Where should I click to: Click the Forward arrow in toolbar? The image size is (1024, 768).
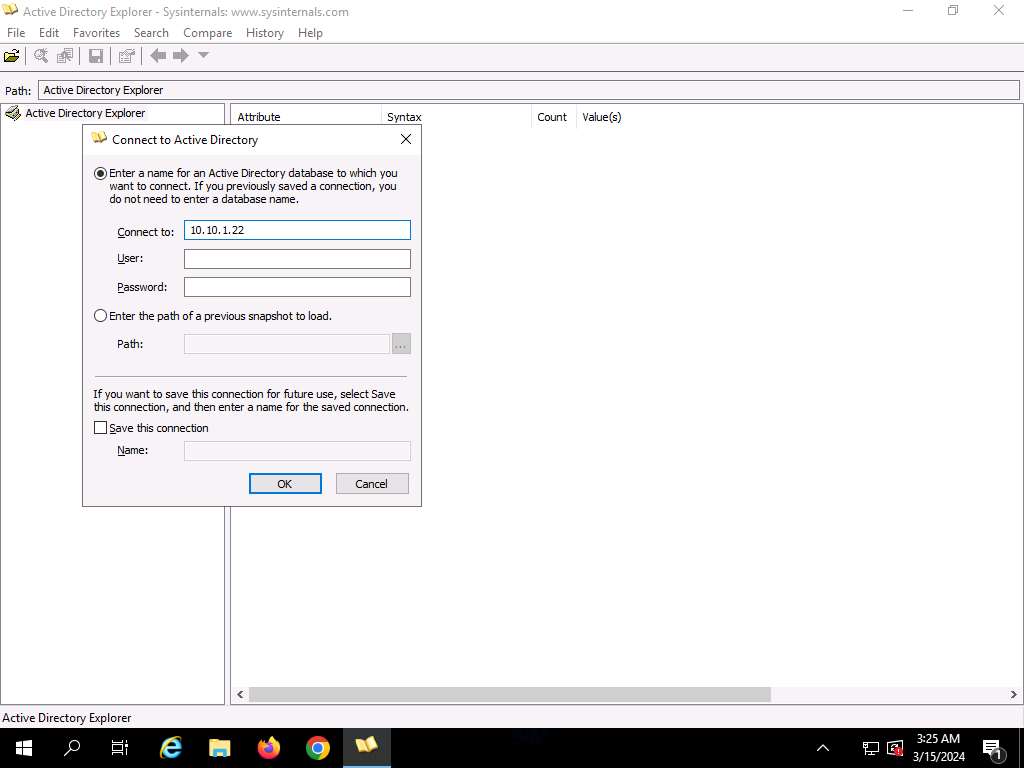(x=181, y=56)
